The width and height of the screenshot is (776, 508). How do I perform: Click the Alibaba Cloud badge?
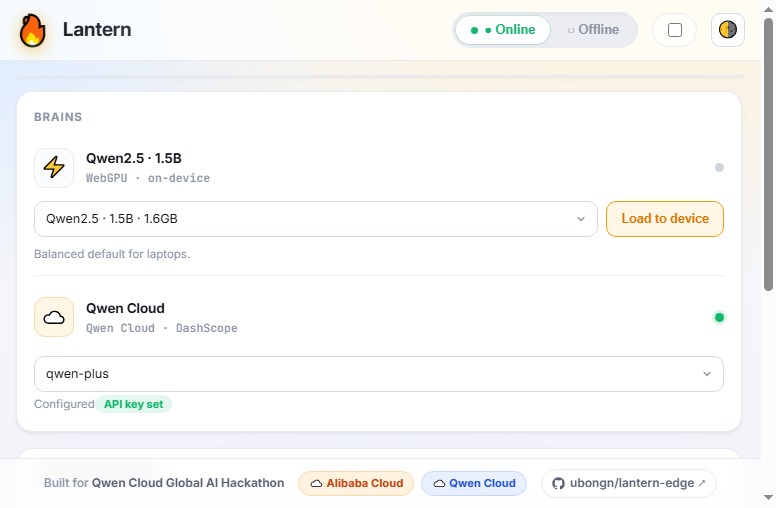[356, 483]
